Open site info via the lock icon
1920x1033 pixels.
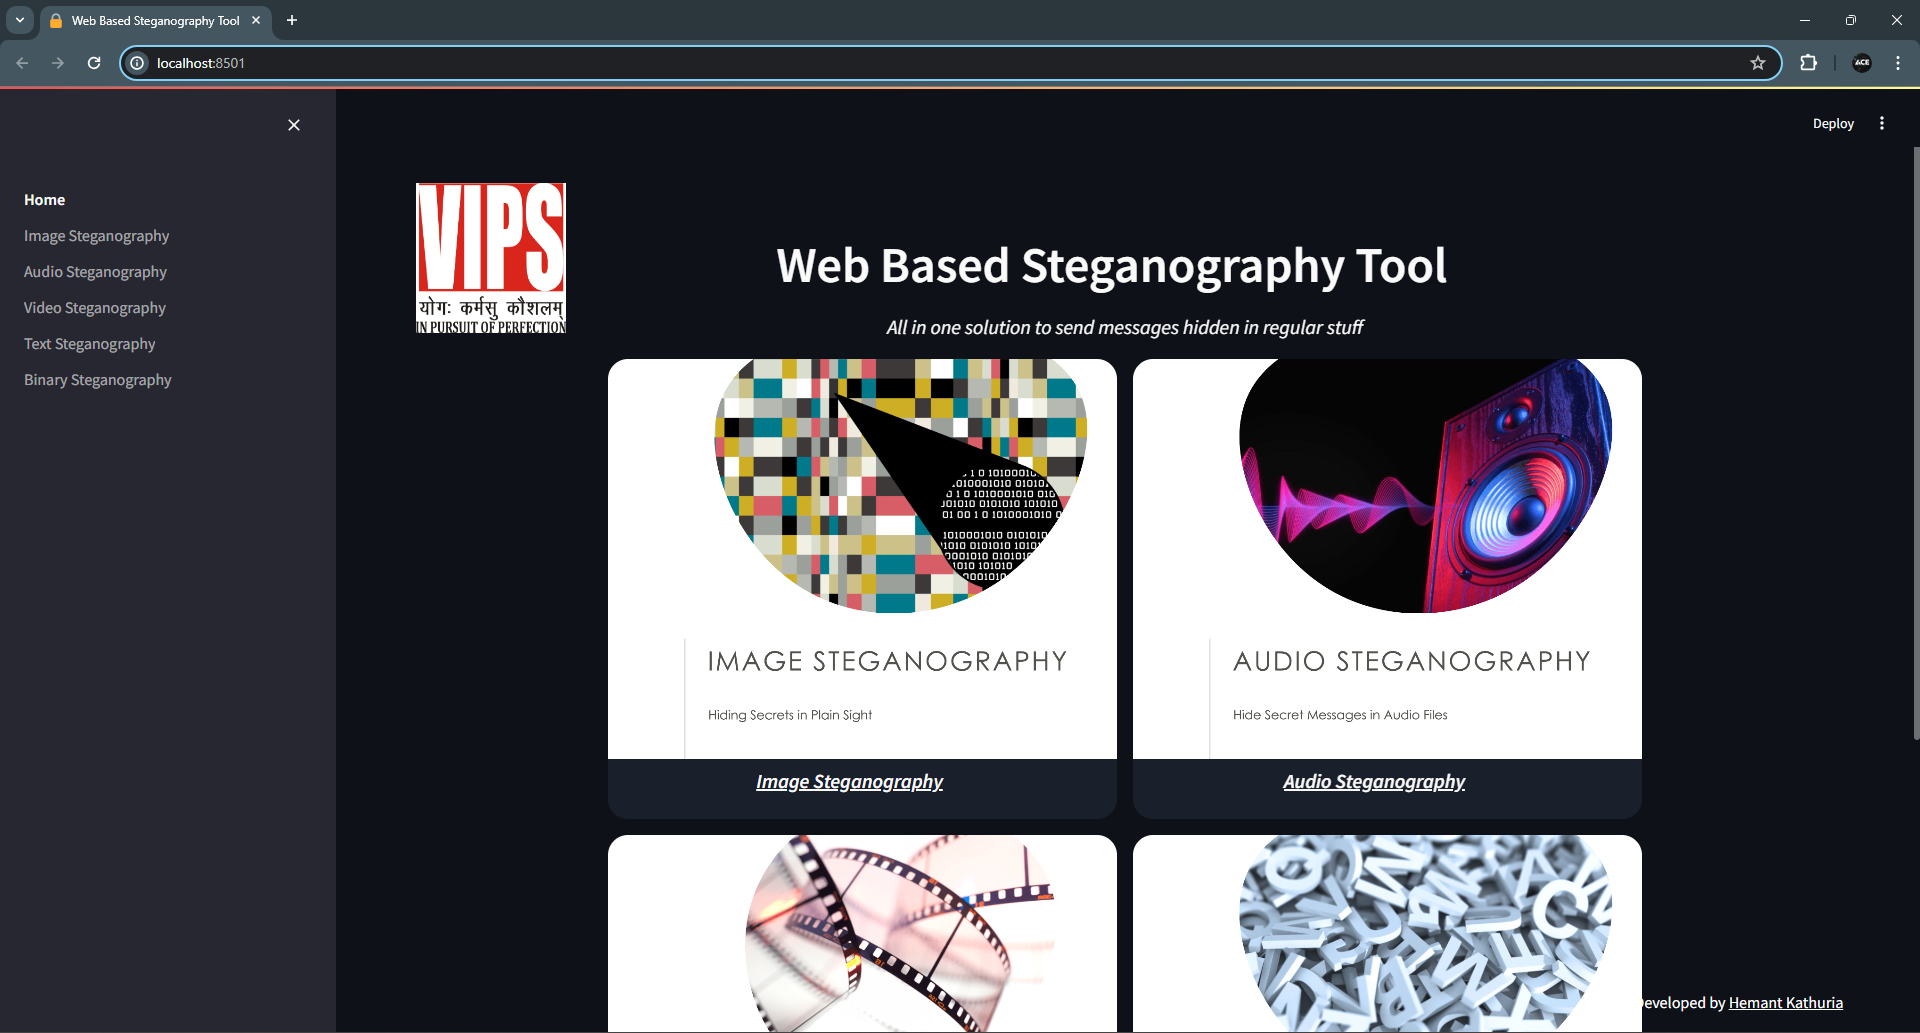136,62
